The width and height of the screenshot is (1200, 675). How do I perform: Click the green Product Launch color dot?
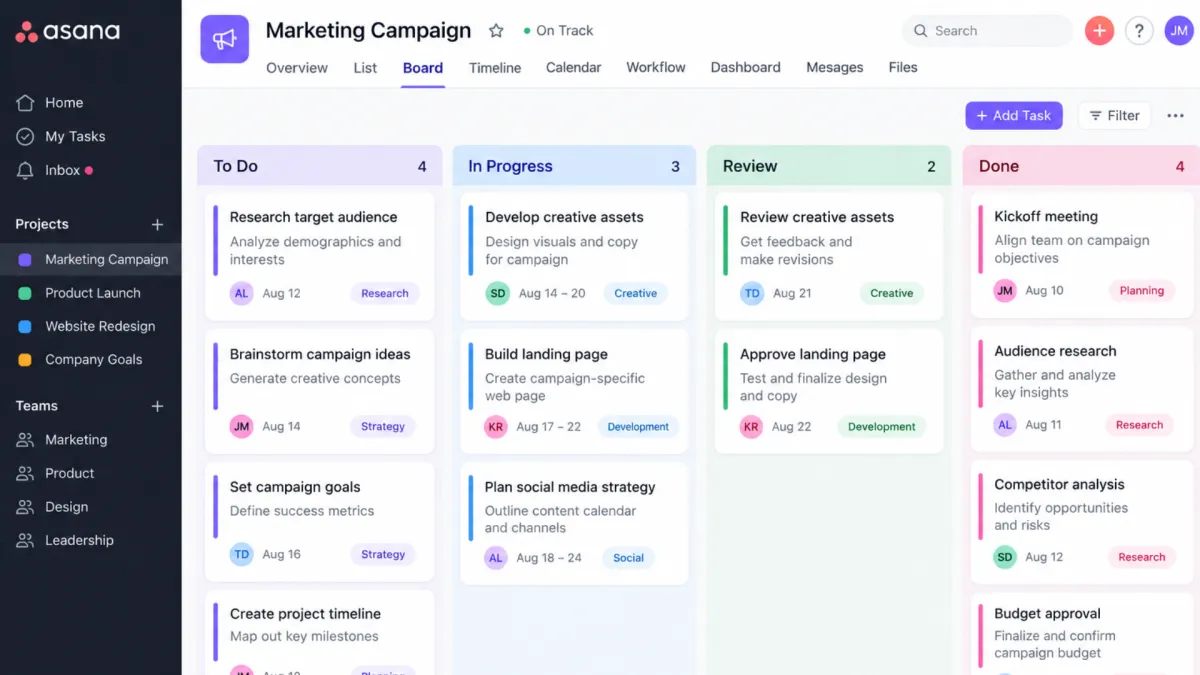pos(25,294)
